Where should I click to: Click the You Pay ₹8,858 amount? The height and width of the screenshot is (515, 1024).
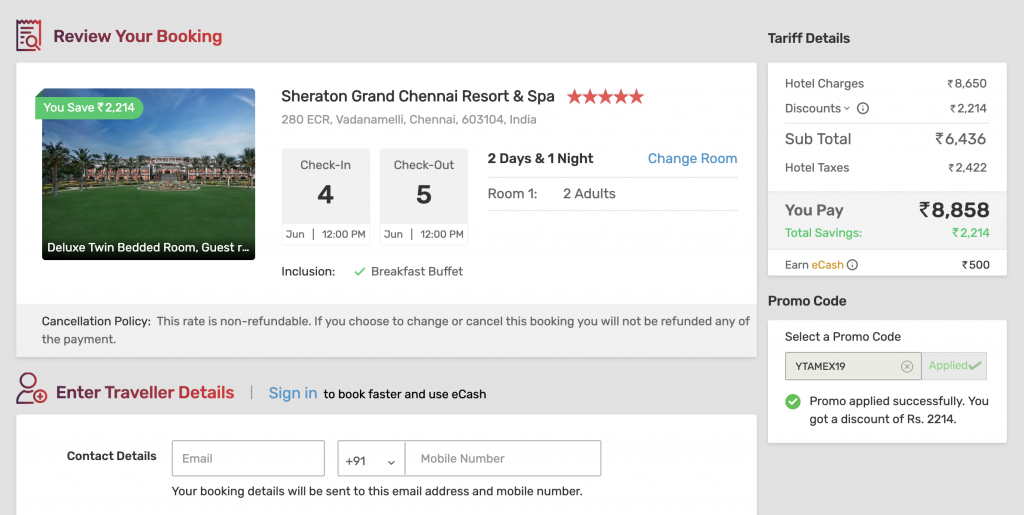954,210
